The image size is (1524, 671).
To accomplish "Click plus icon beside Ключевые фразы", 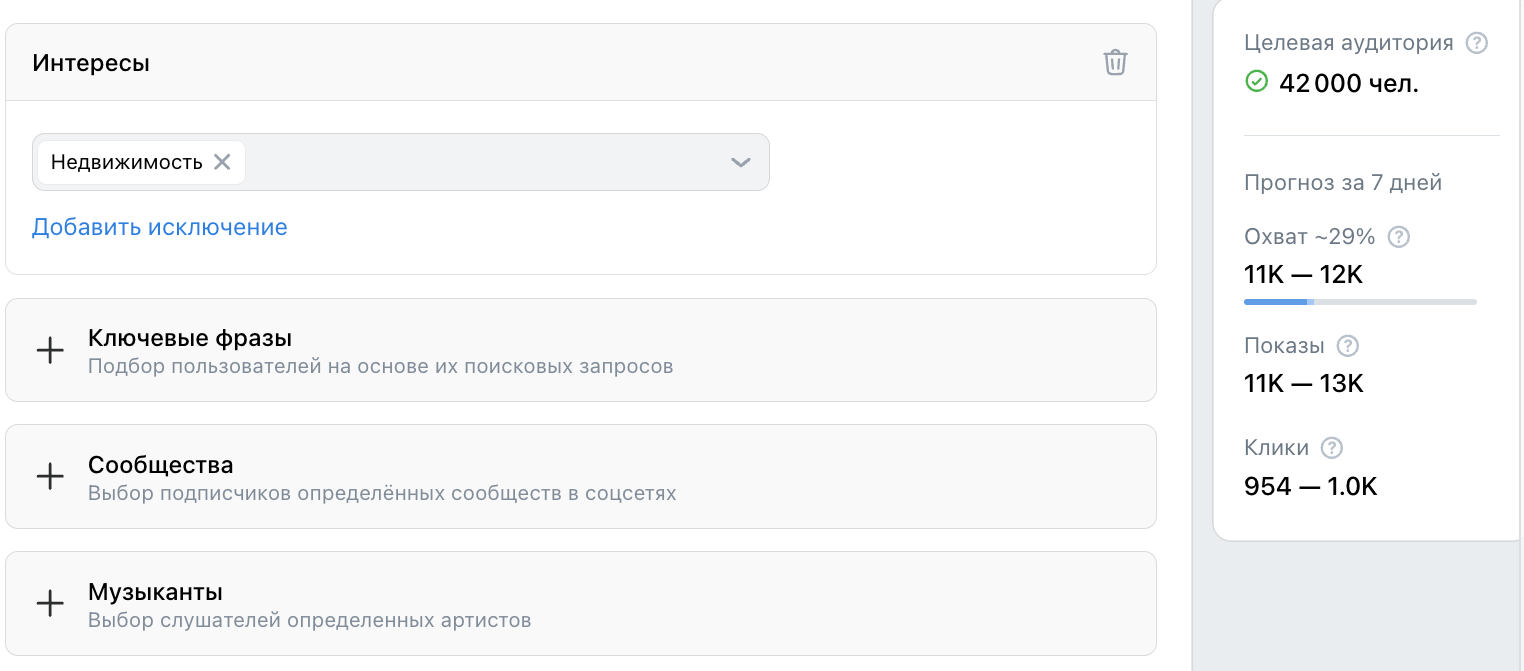I will tap(50, 350).
